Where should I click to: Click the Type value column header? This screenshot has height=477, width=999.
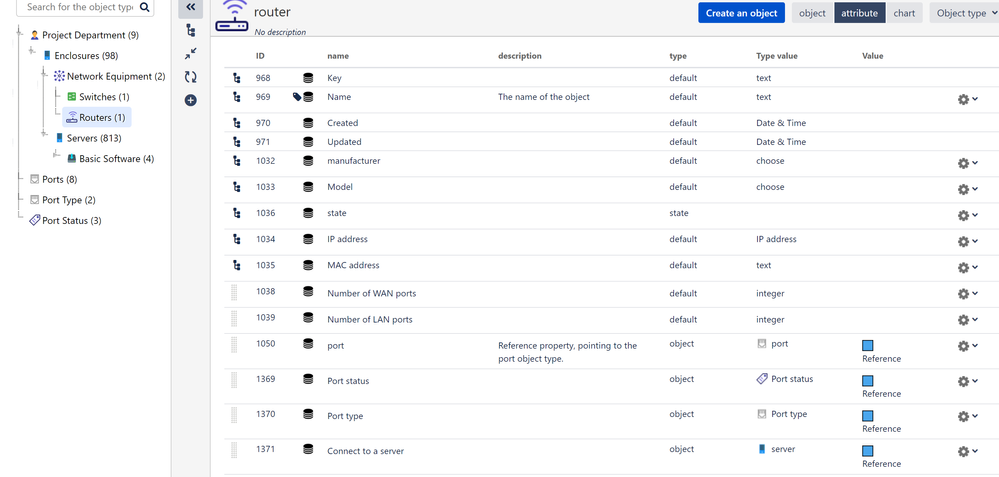pyautogui.click(x=777, y=56)
